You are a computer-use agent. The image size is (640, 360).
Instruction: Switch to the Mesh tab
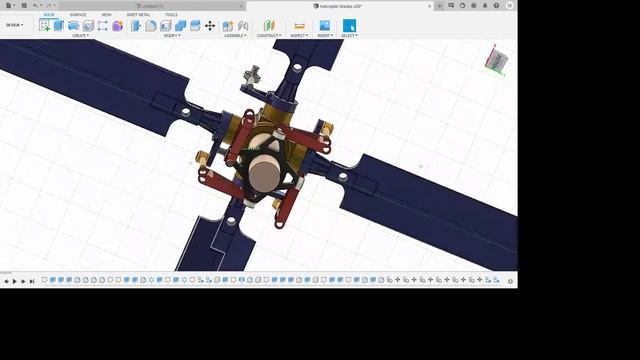(x=106, y=15)
